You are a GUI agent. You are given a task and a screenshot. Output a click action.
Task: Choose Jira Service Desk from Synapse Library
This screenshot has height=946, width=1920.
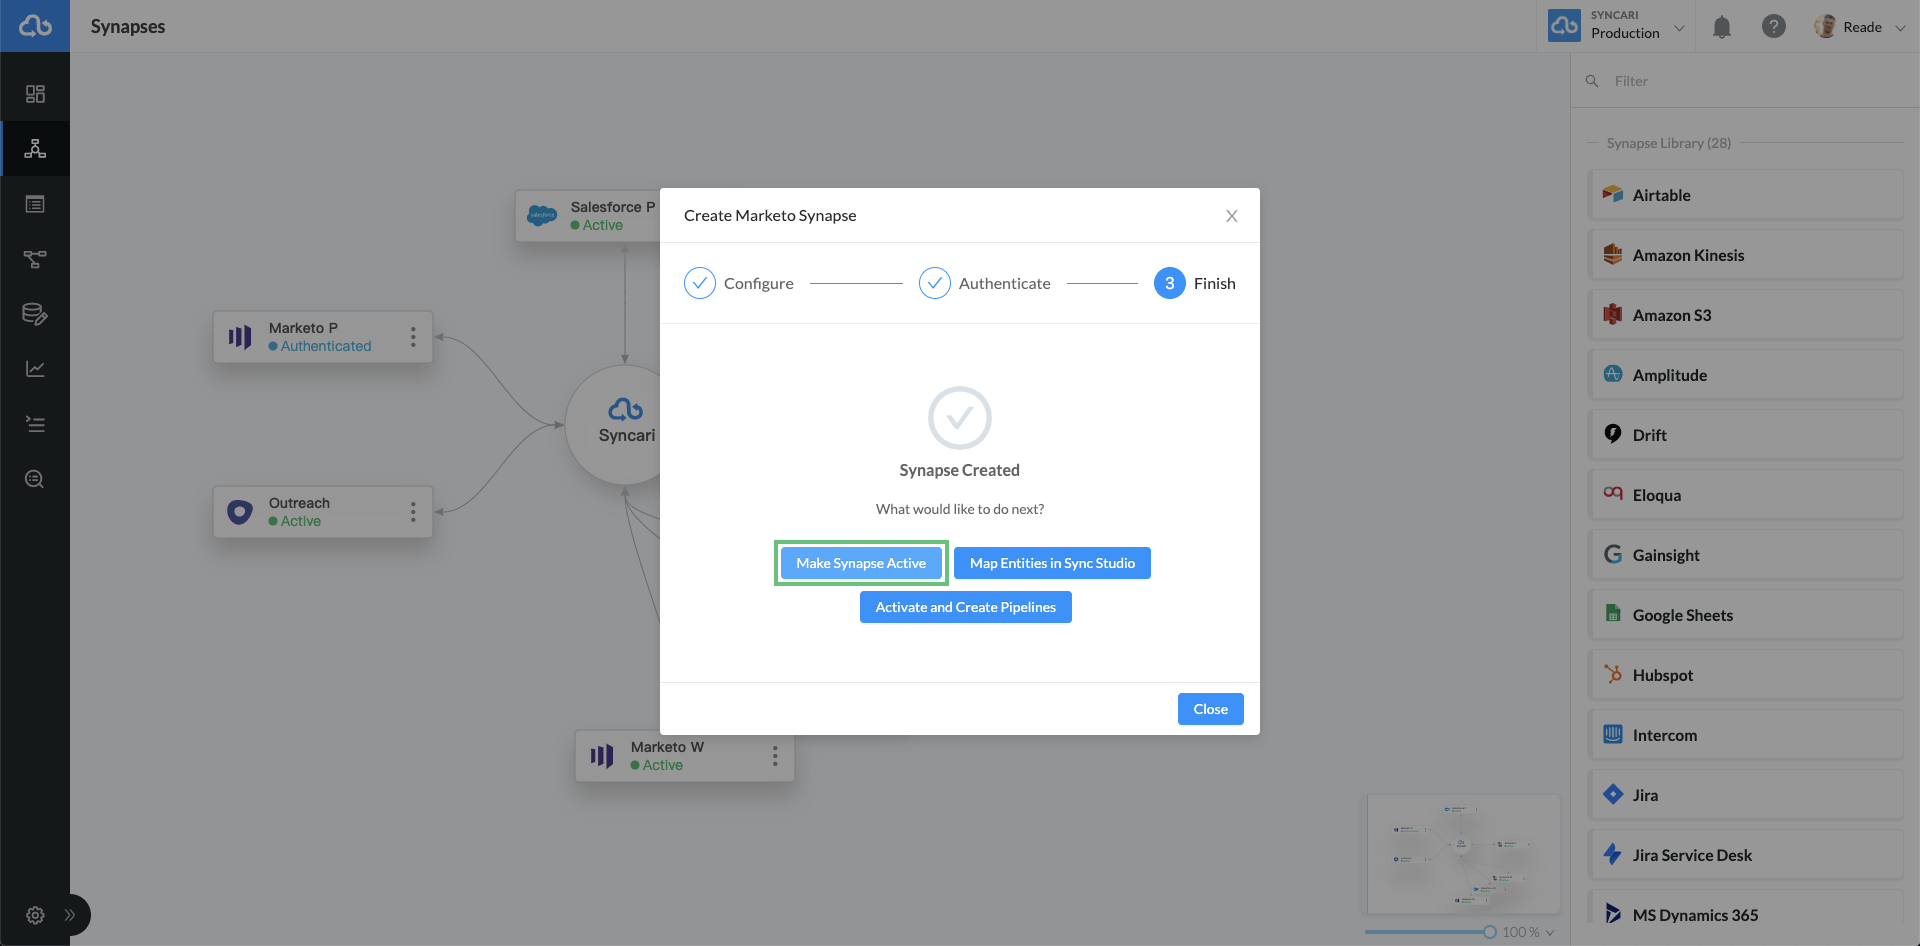[x=1746, y=855]
